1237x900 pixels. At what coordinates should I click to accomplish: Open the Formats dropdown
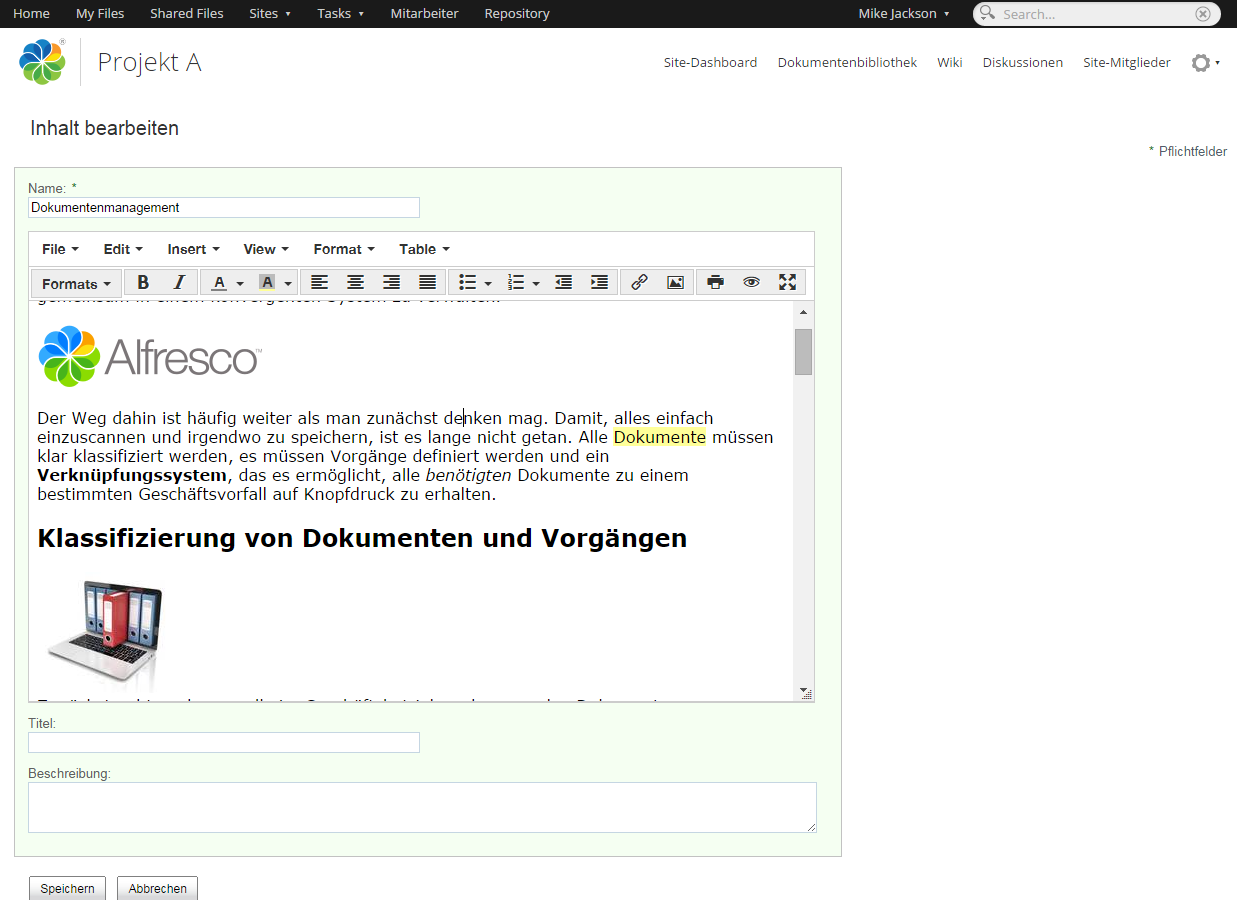point(77,283)
